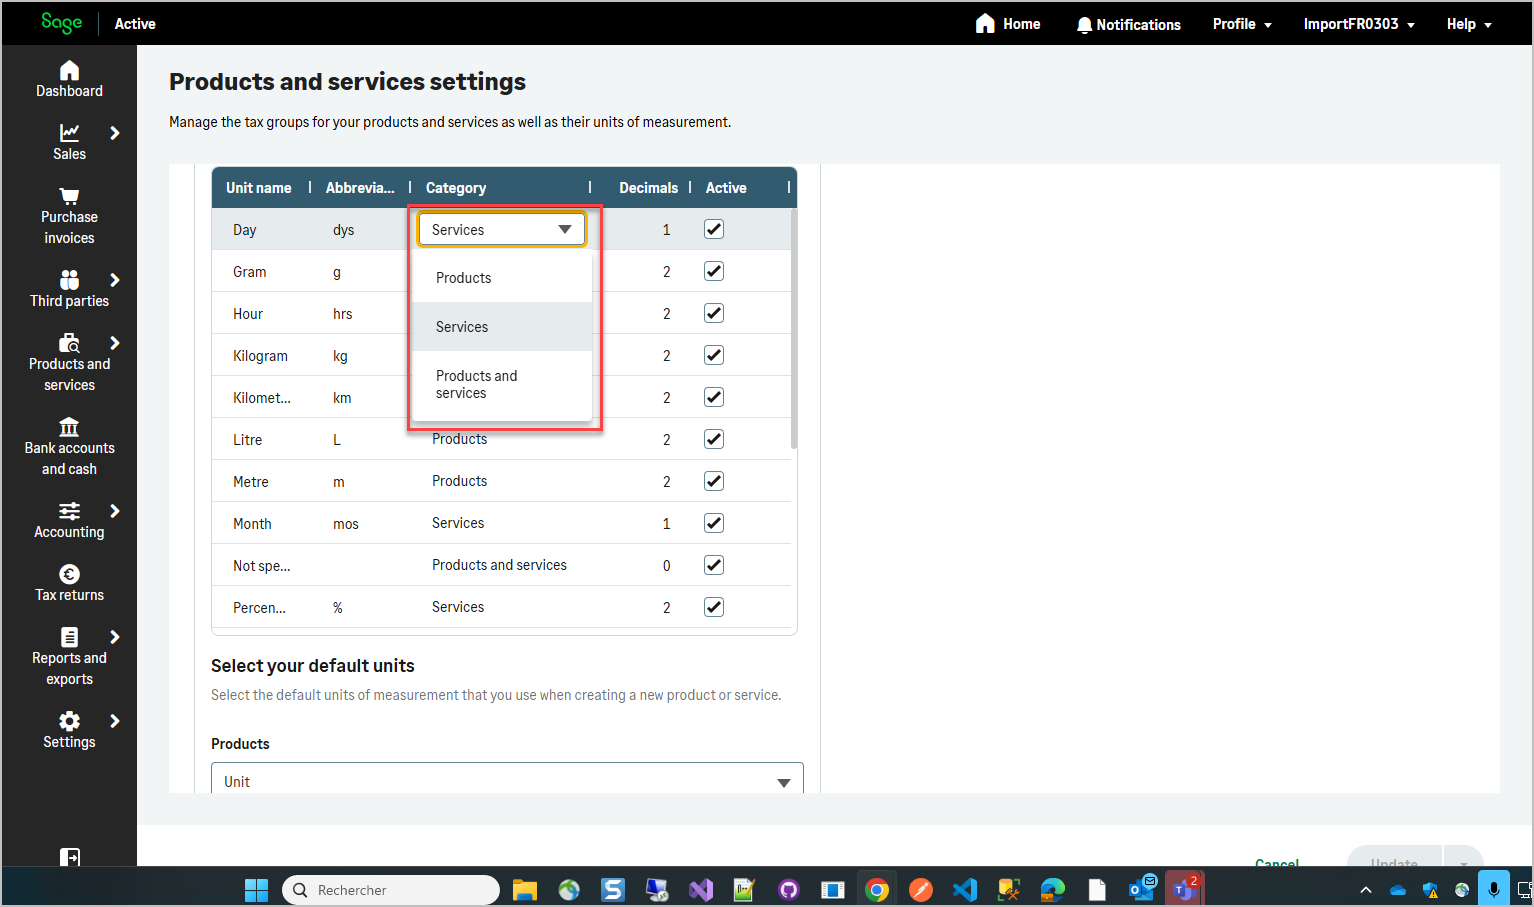Image resolution: width=1534 pixels, height=907 pixels.
Task: Uncheck Active checkbox for Gram unit
Action: 714,271
